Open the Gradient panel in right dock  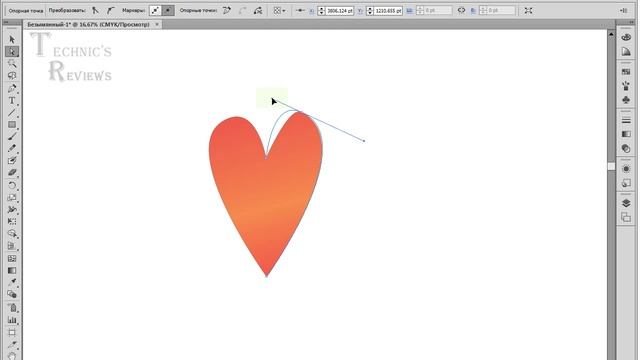pos(626,134)
